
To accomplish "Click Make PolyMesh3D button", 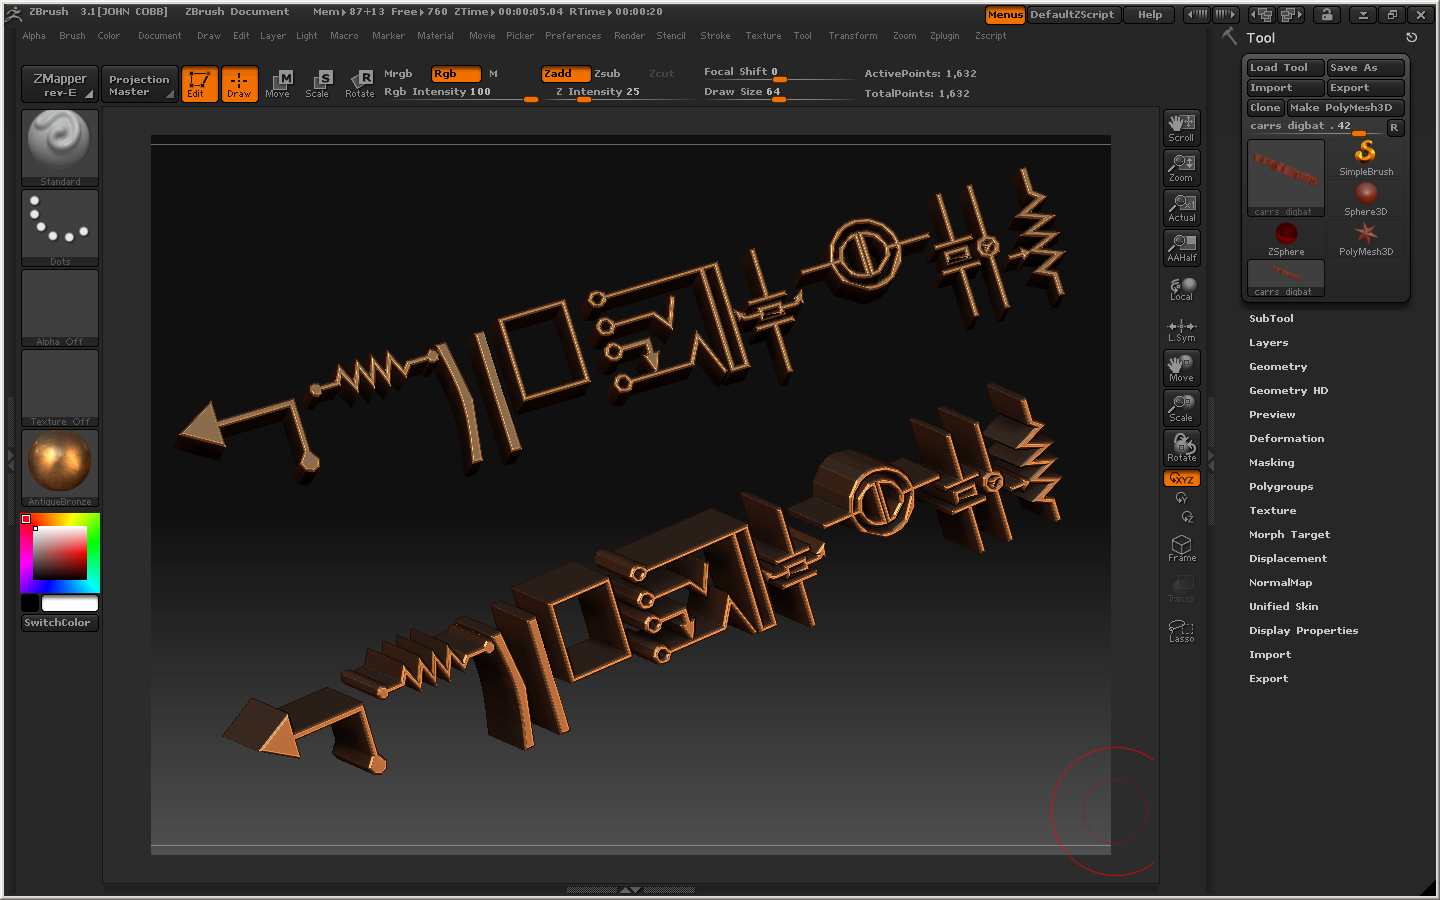I will pos(1345,108).
